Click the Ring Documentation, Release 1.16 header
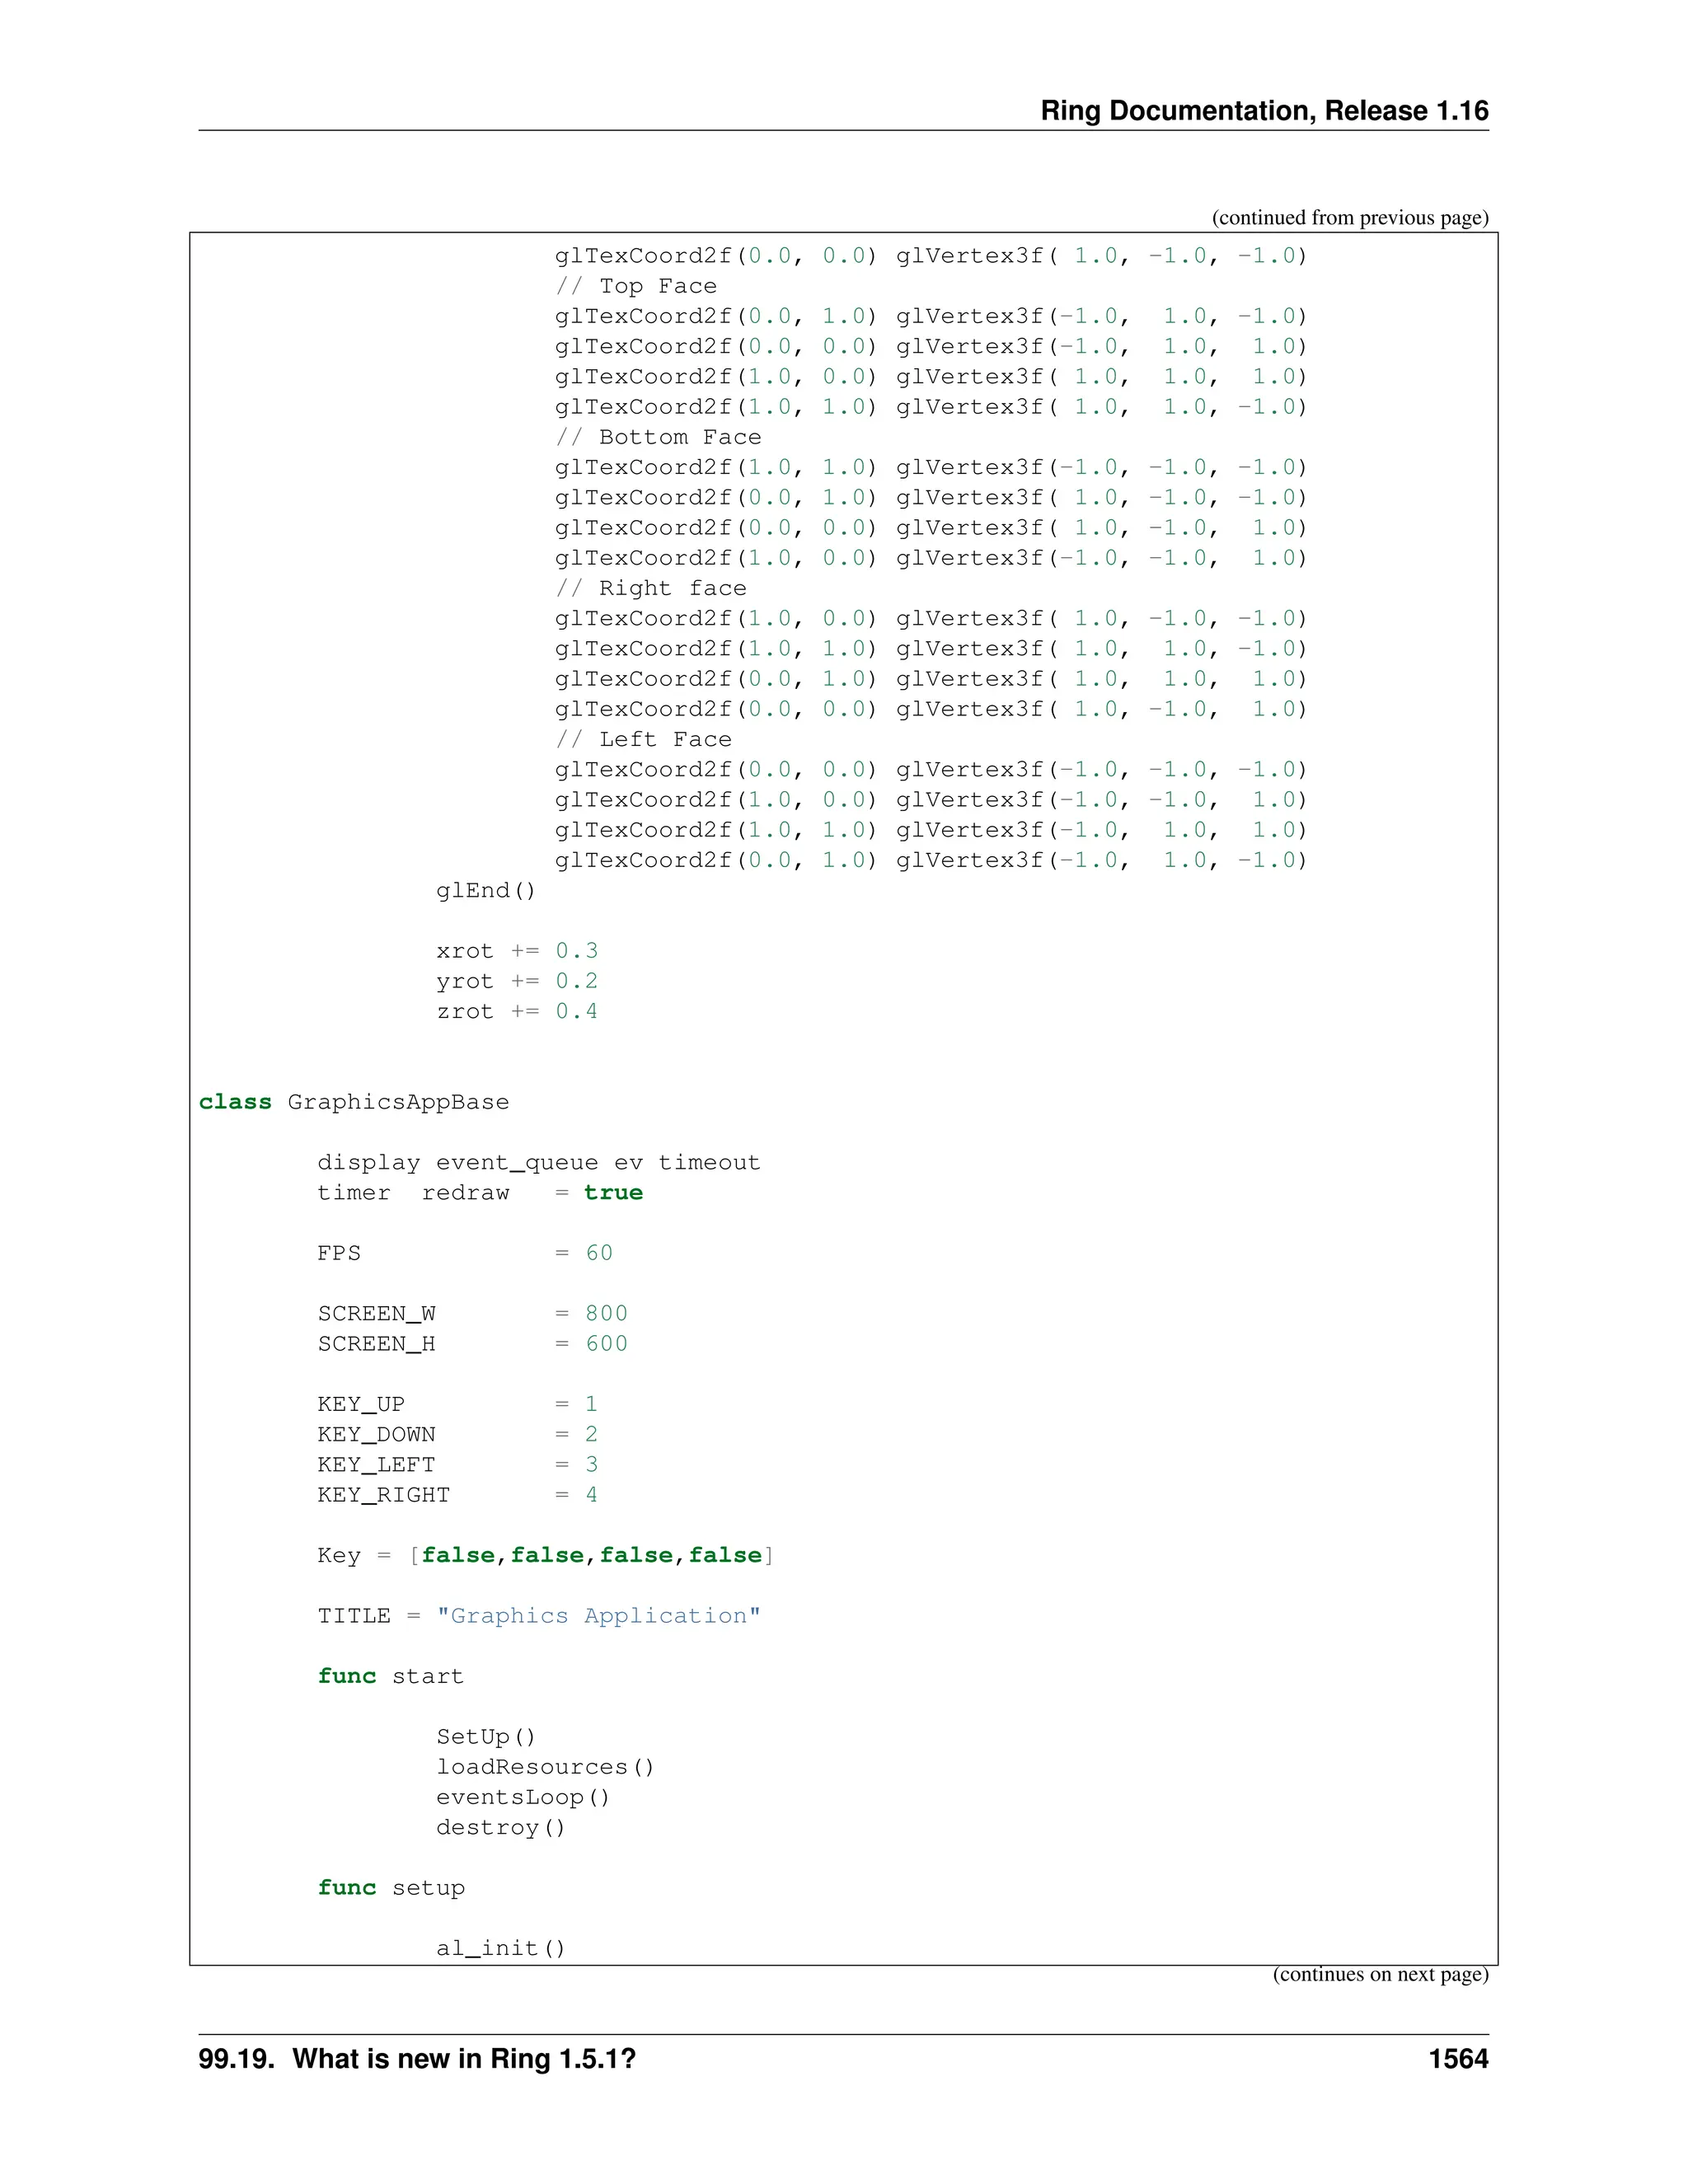Image resolution: width=1688 pixels, height=2184 pixels. [1263, 110]
